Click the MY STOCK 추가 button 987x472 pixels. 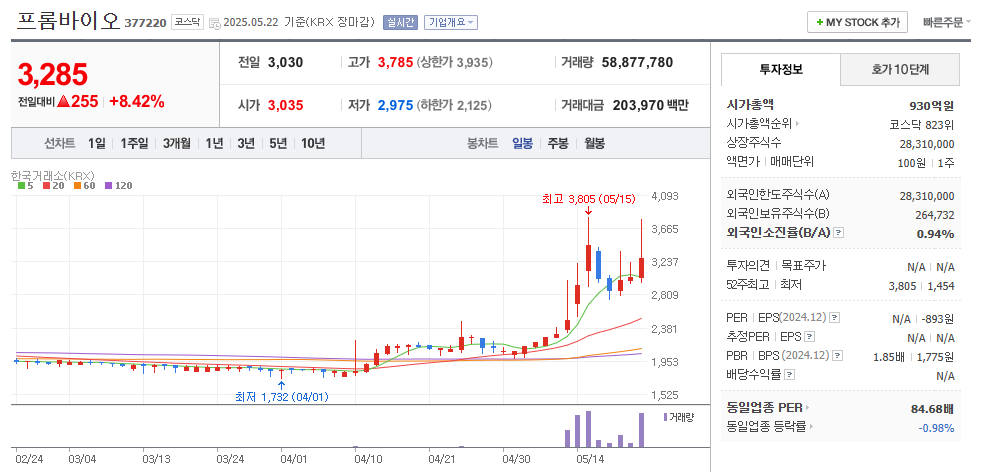coord(857,22)
